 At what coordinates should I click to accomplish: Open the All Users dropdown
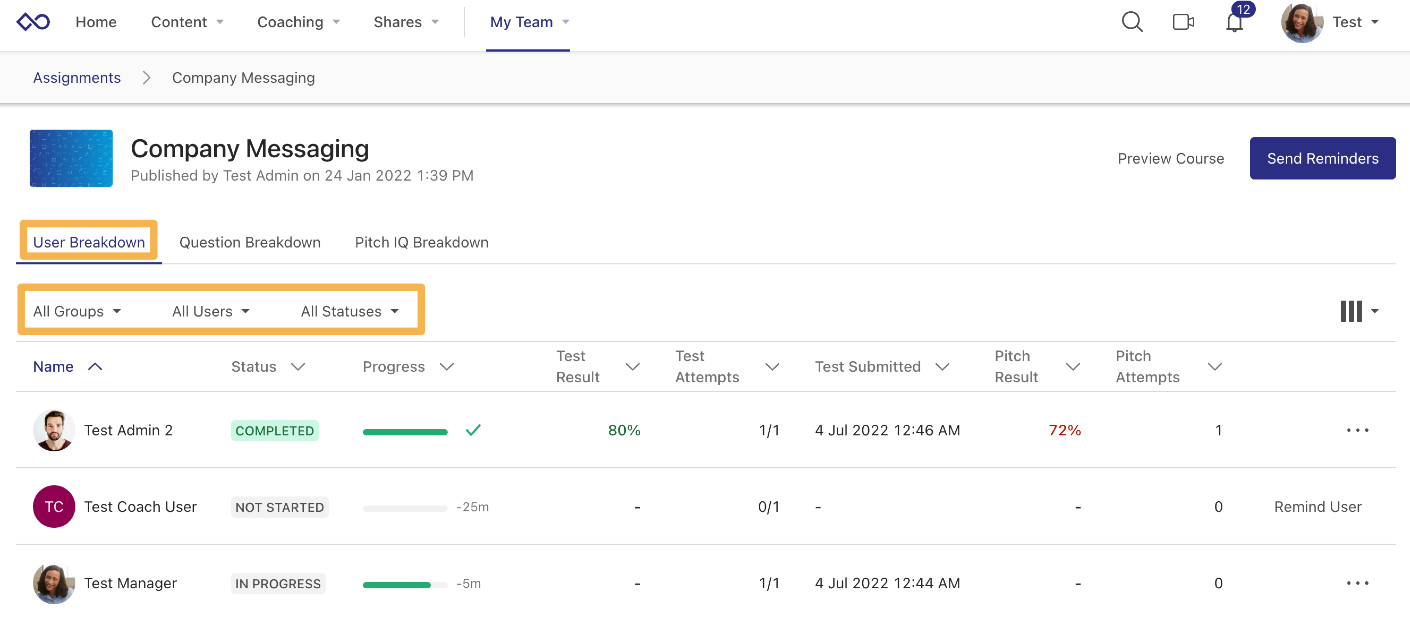pyautogui.click(x=210, y=311)
